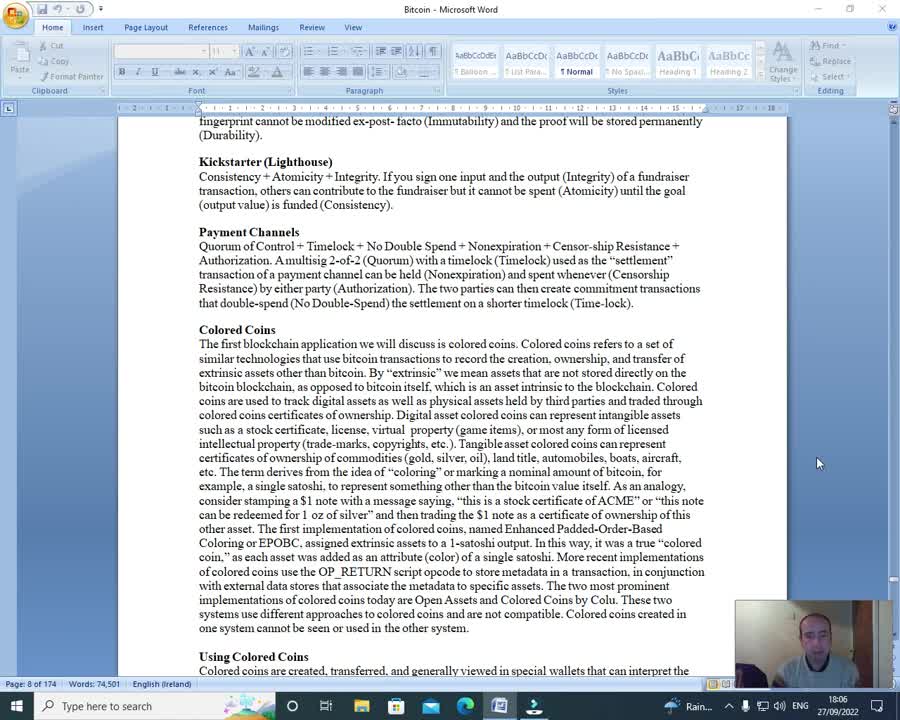Toggle Strikethrough formatting
900x720 pixels.
tap(180, 72)
